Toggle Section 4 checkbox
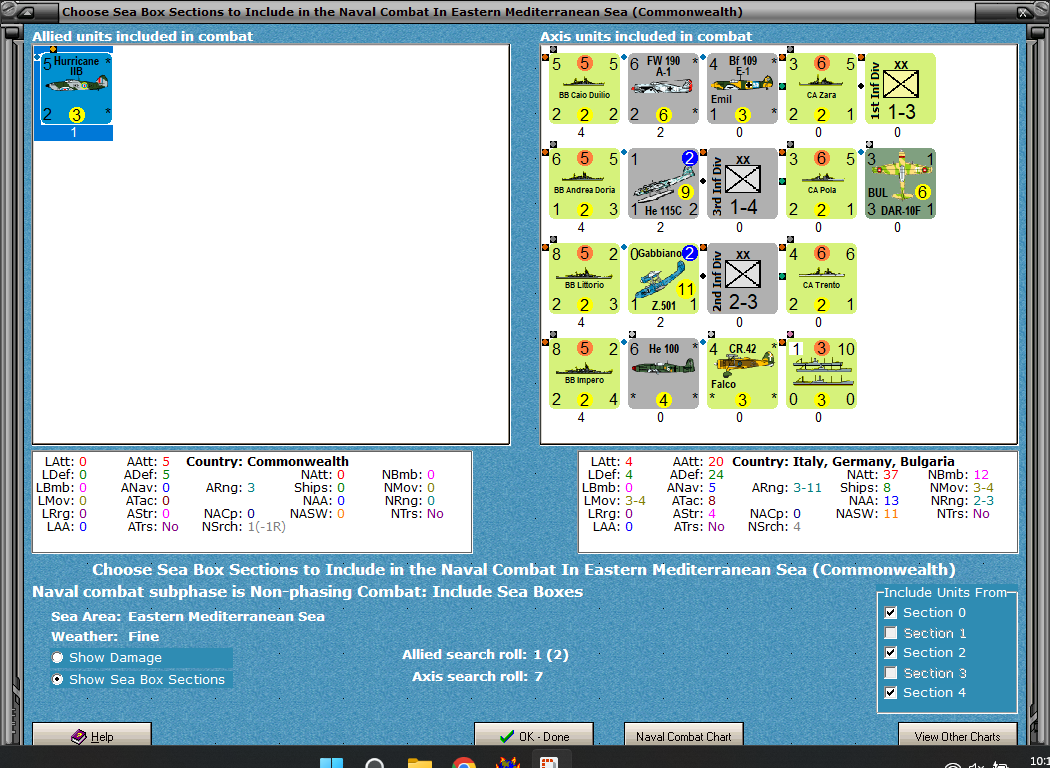The width and height of the screenshot is (1050, 768). tap(891, 693)
